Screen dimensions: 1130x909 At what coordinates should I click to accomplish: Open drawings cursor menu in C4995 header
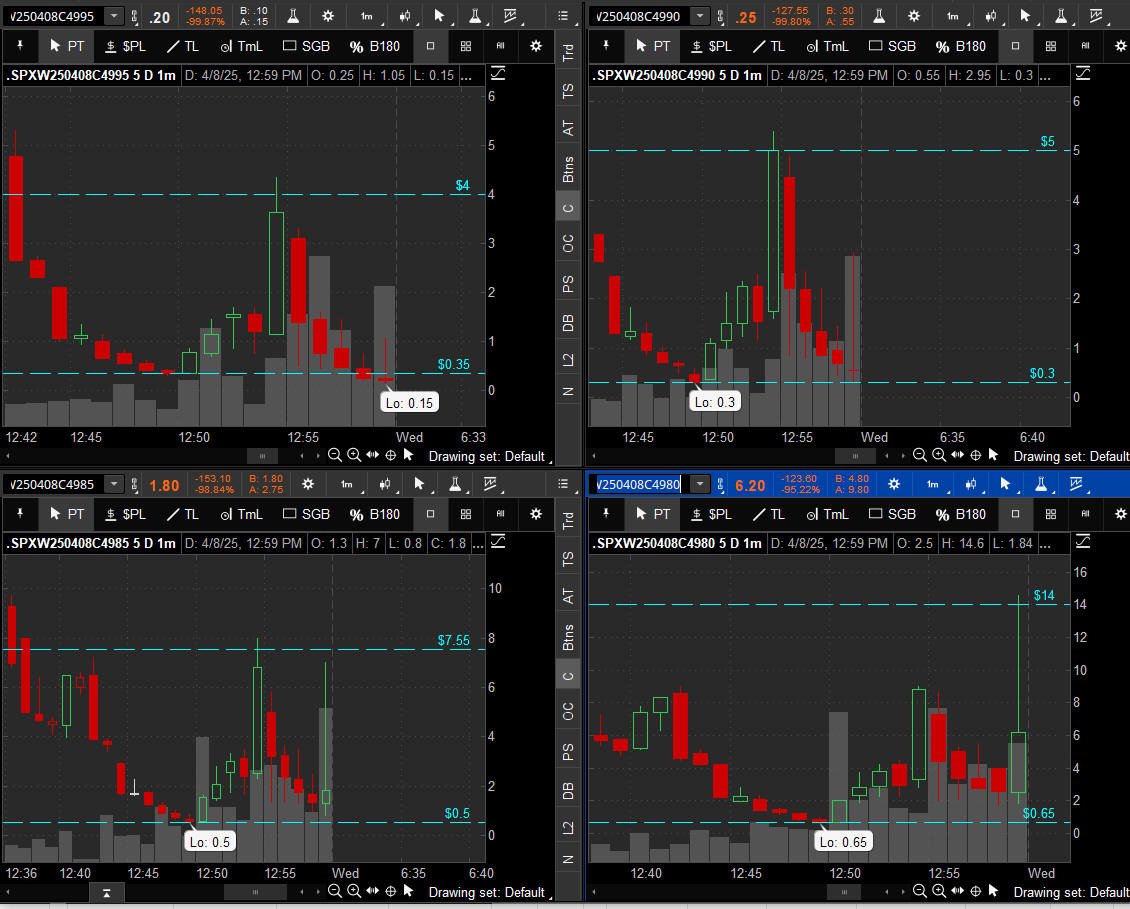pyautogui.click(x=440, y=16)
